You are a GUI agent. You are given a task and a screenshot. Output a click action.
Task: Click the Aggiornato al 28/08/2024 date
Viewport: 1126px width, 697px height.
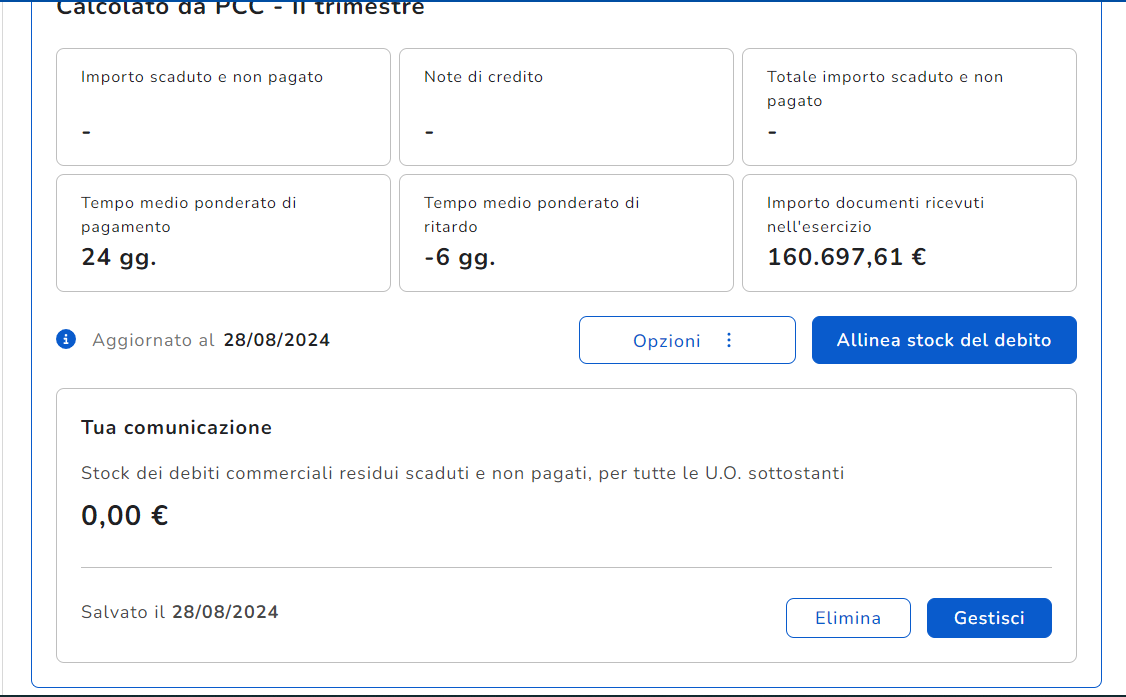coord(276,340)
